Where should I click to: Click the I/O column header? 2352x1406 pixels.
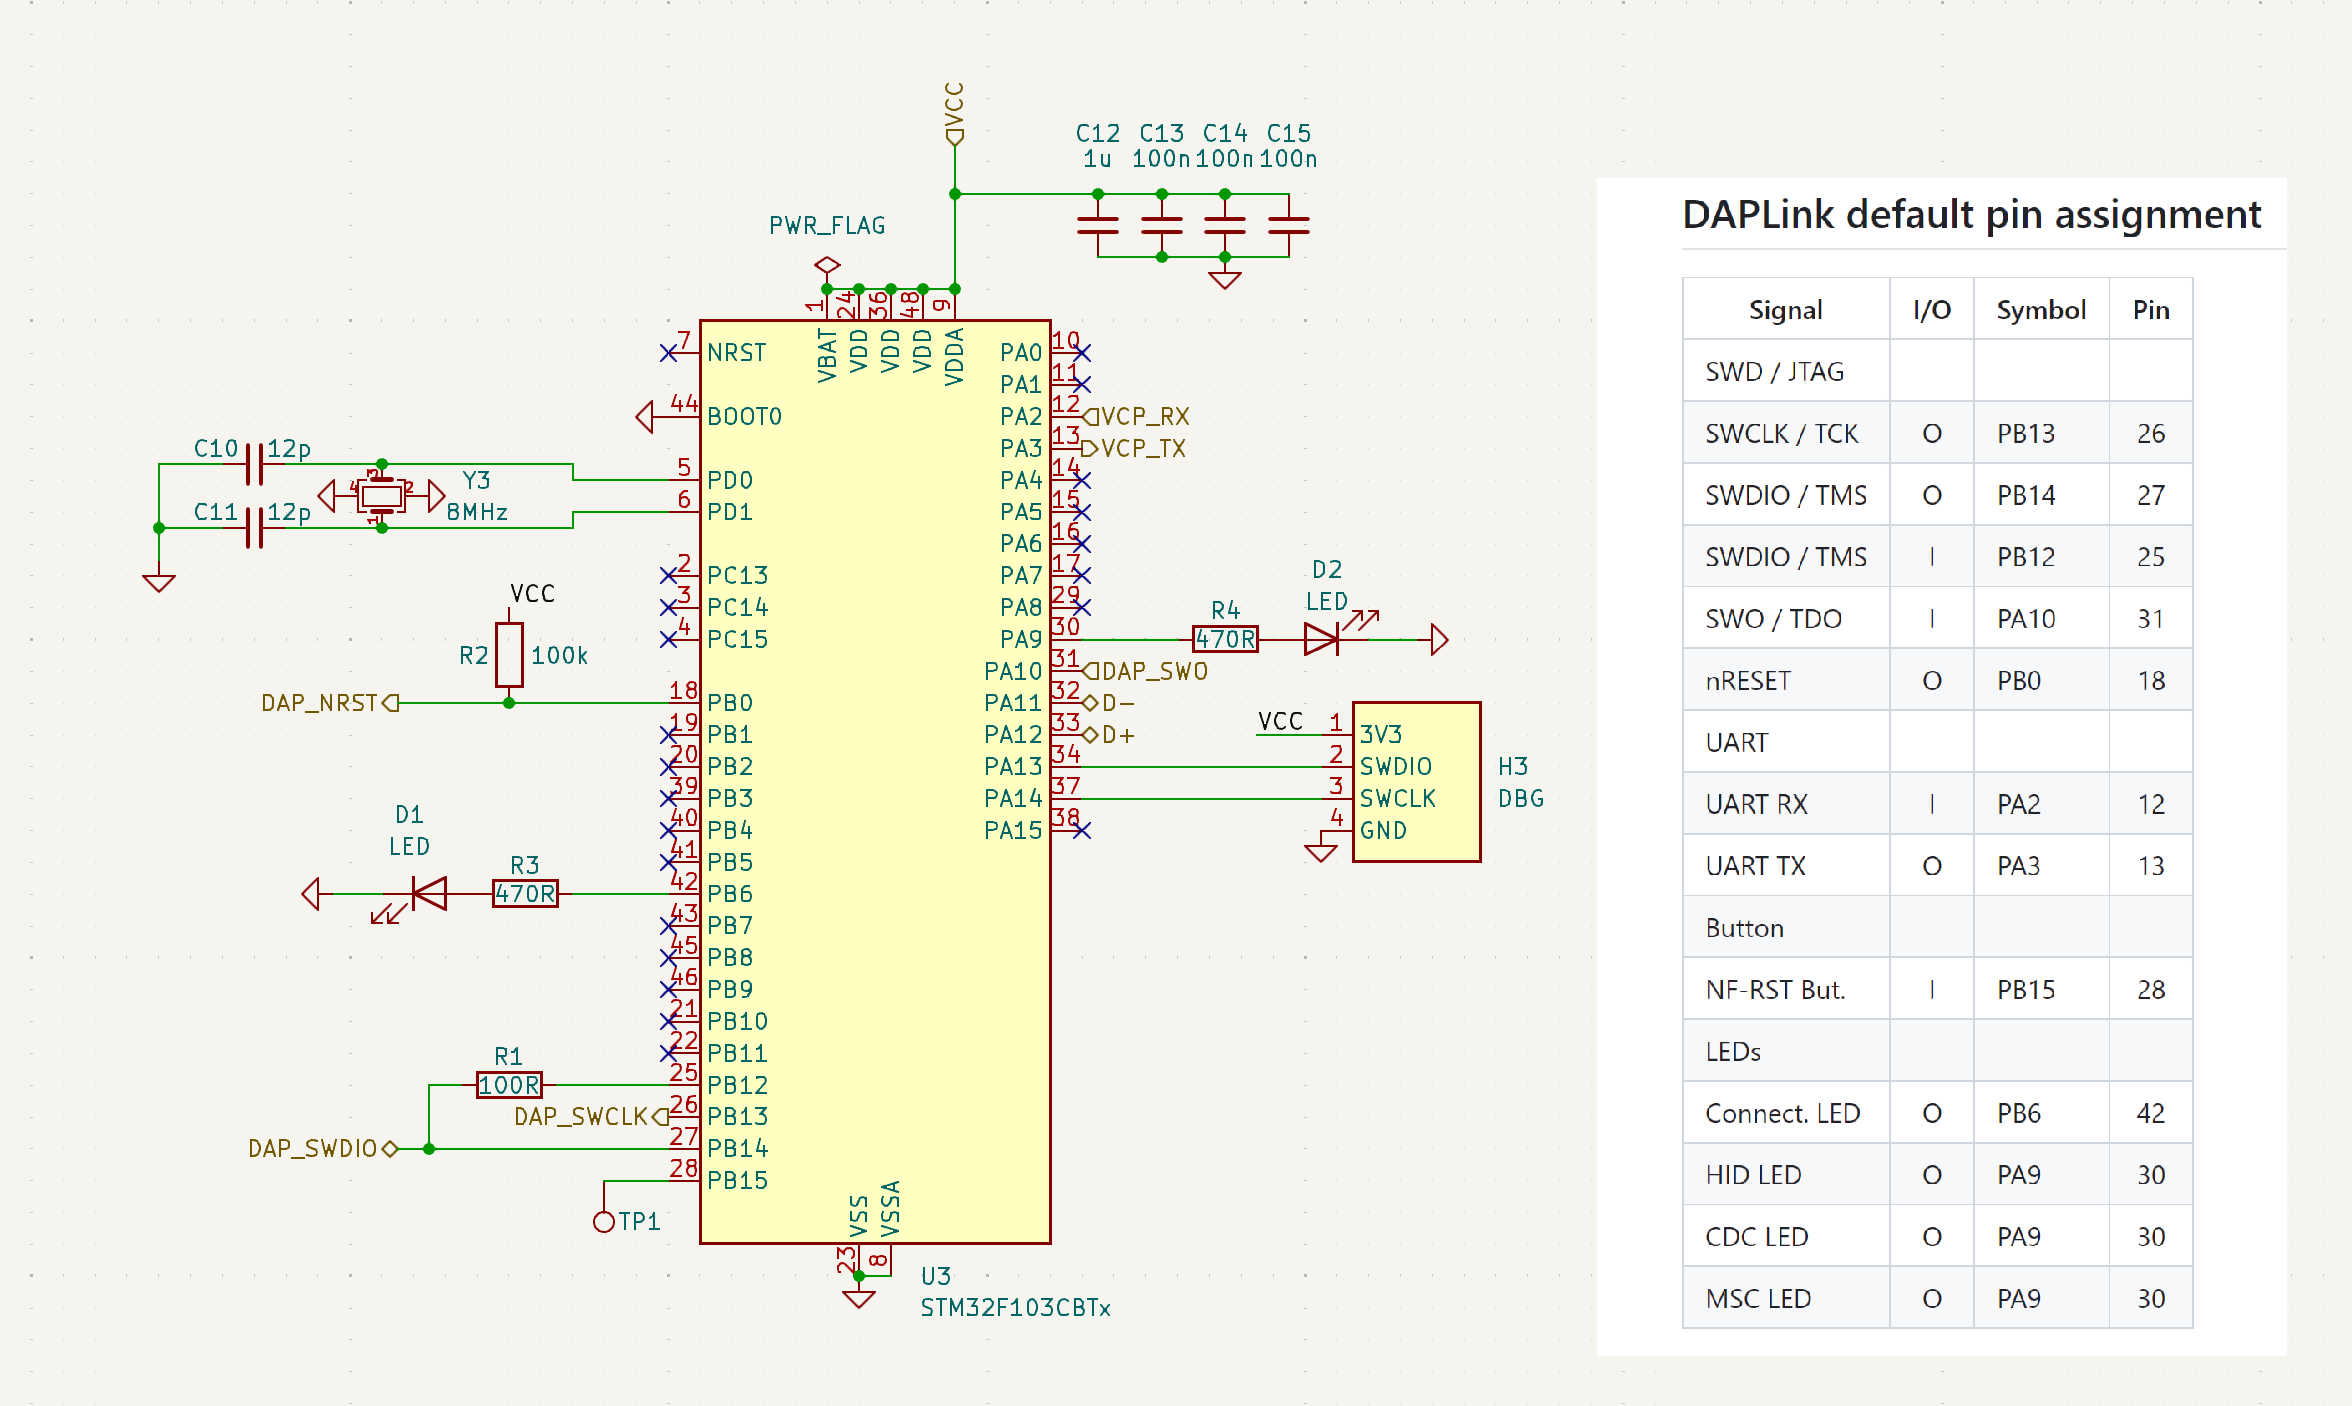[x=1932, y=310]
